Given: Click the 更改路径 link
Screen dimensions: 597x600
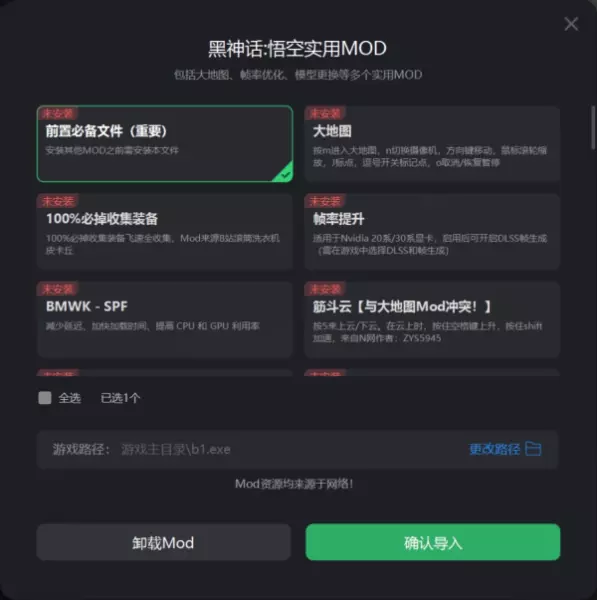Looking at the screenshot, I should [494, 449].
